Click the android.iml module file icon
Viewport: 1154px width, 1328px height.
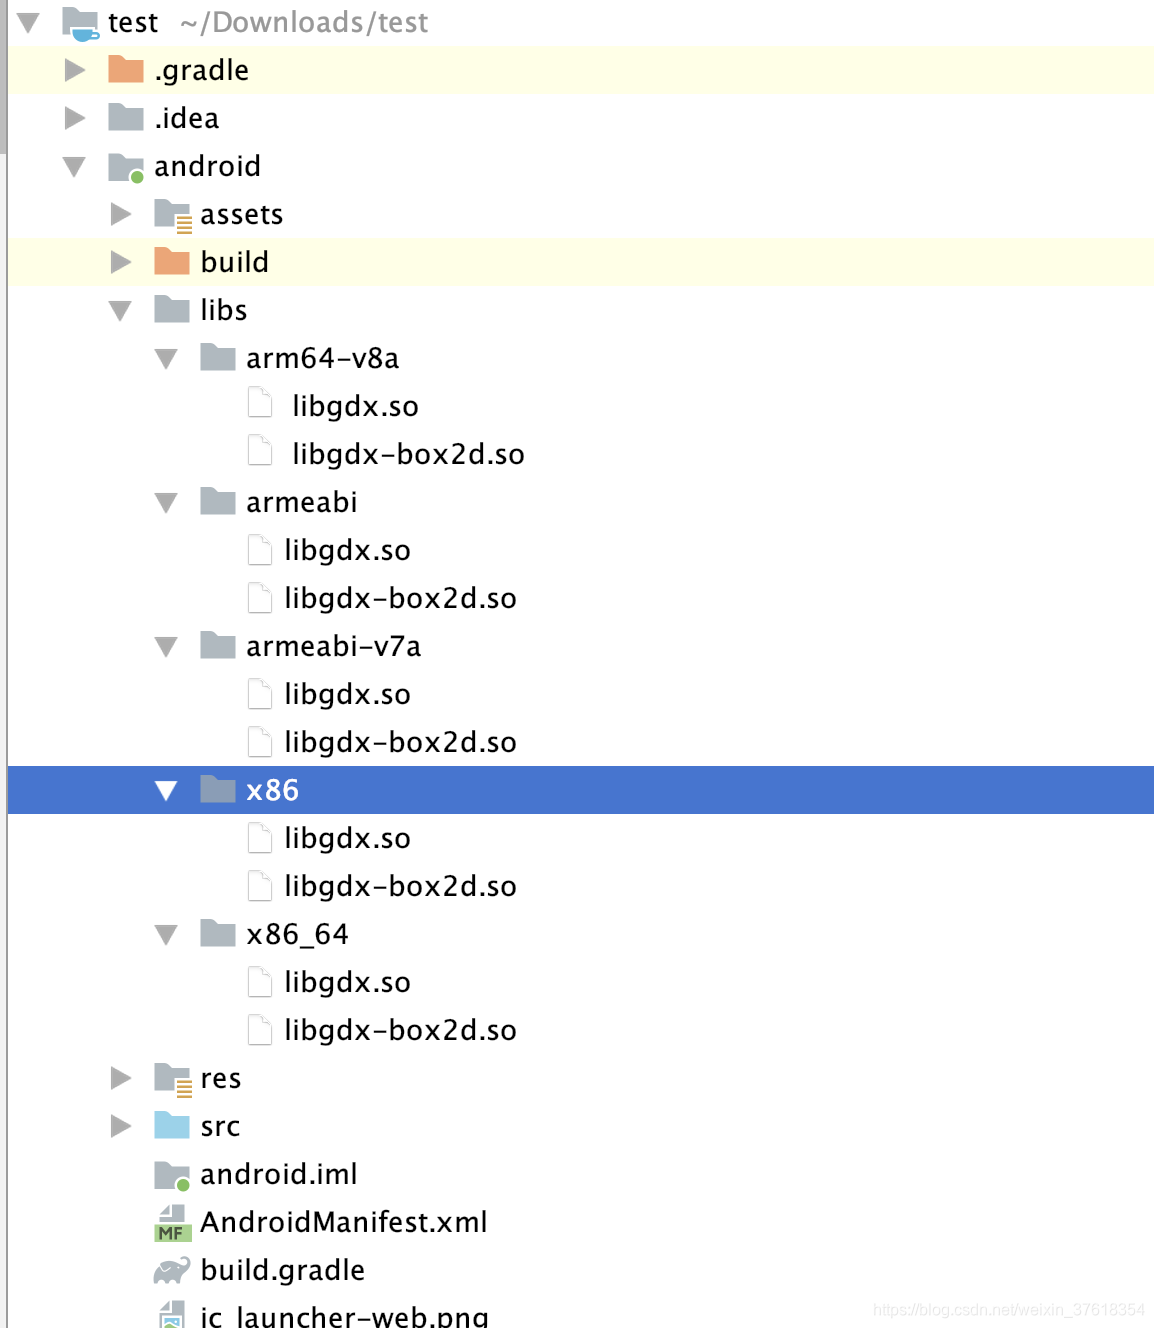pos(171,1174)
